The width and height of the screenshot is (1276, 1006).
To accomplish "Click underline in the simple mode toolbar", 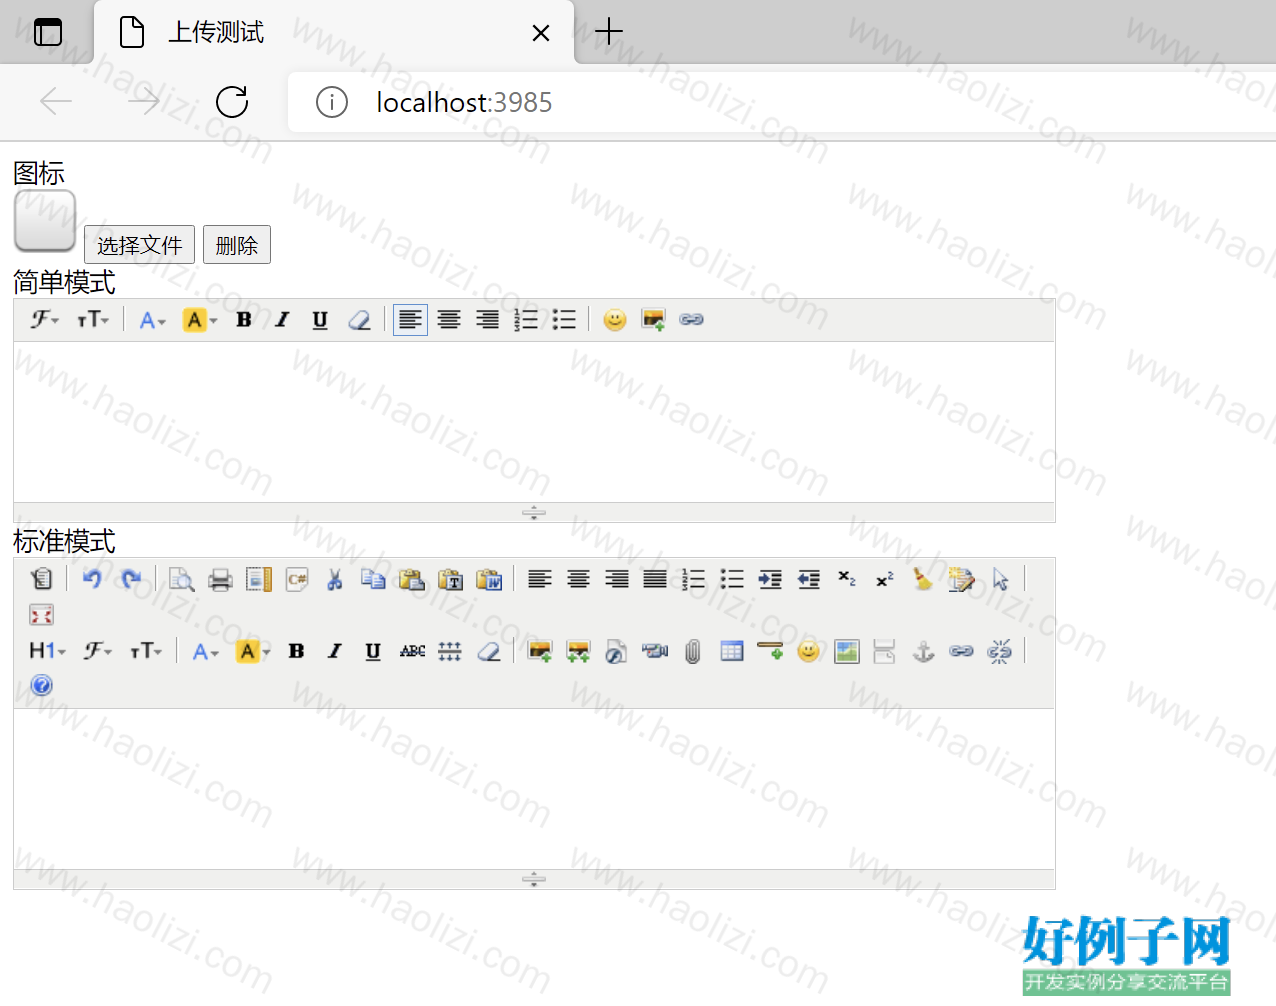I will click(x=320, y=320).
